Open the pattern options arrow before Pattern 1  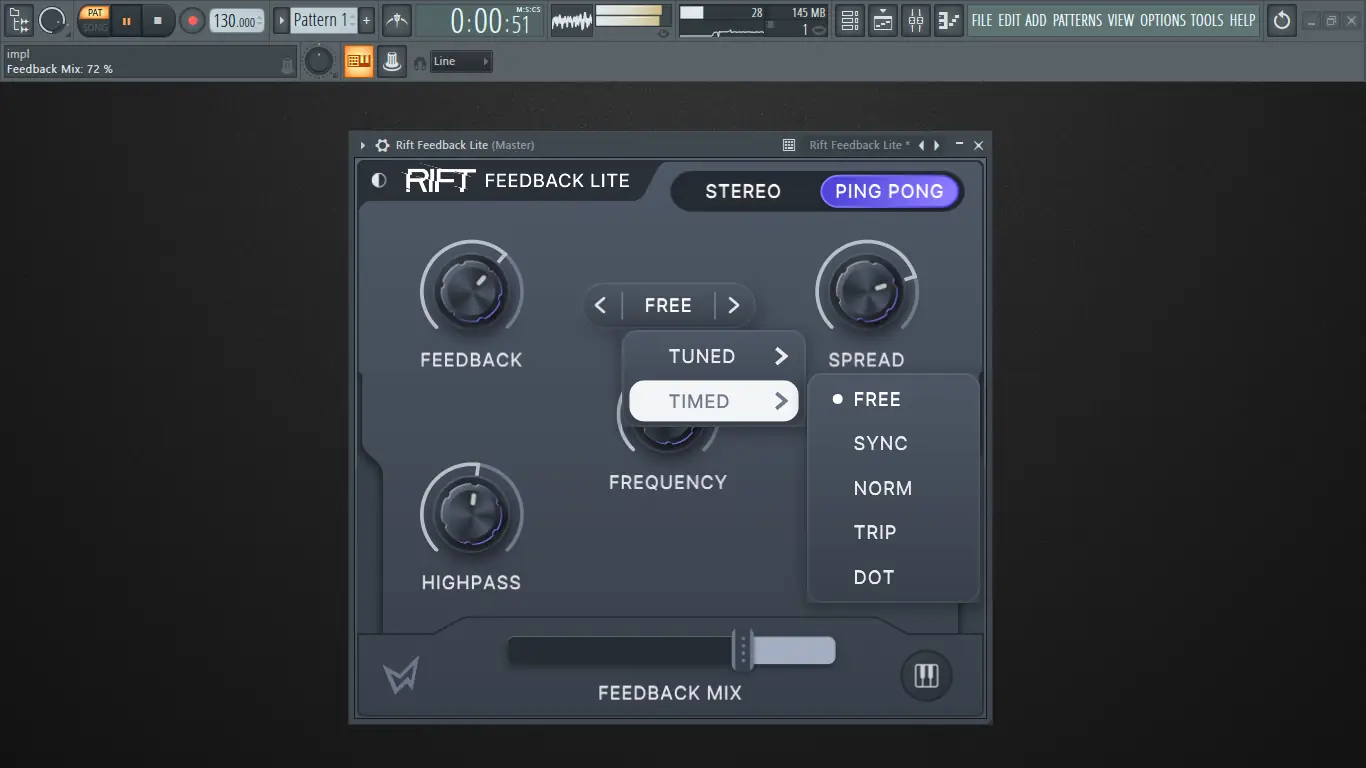[x=281, y=20]
